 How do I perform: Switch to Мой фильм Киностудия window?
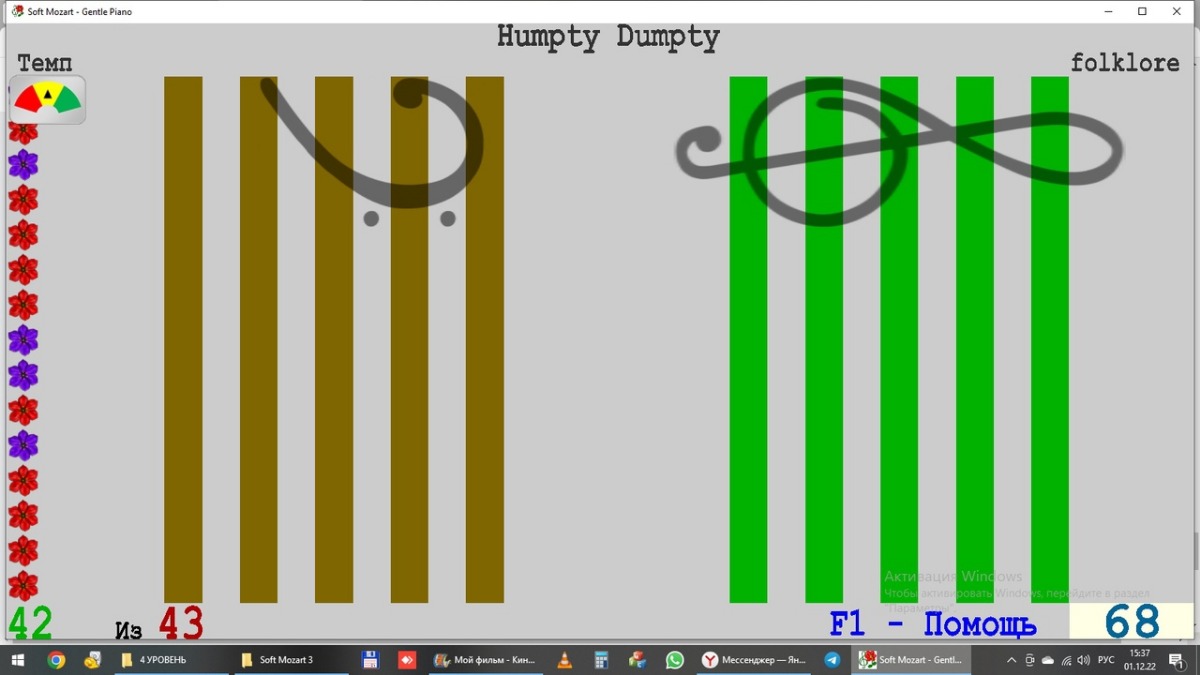tap(487, 660)
